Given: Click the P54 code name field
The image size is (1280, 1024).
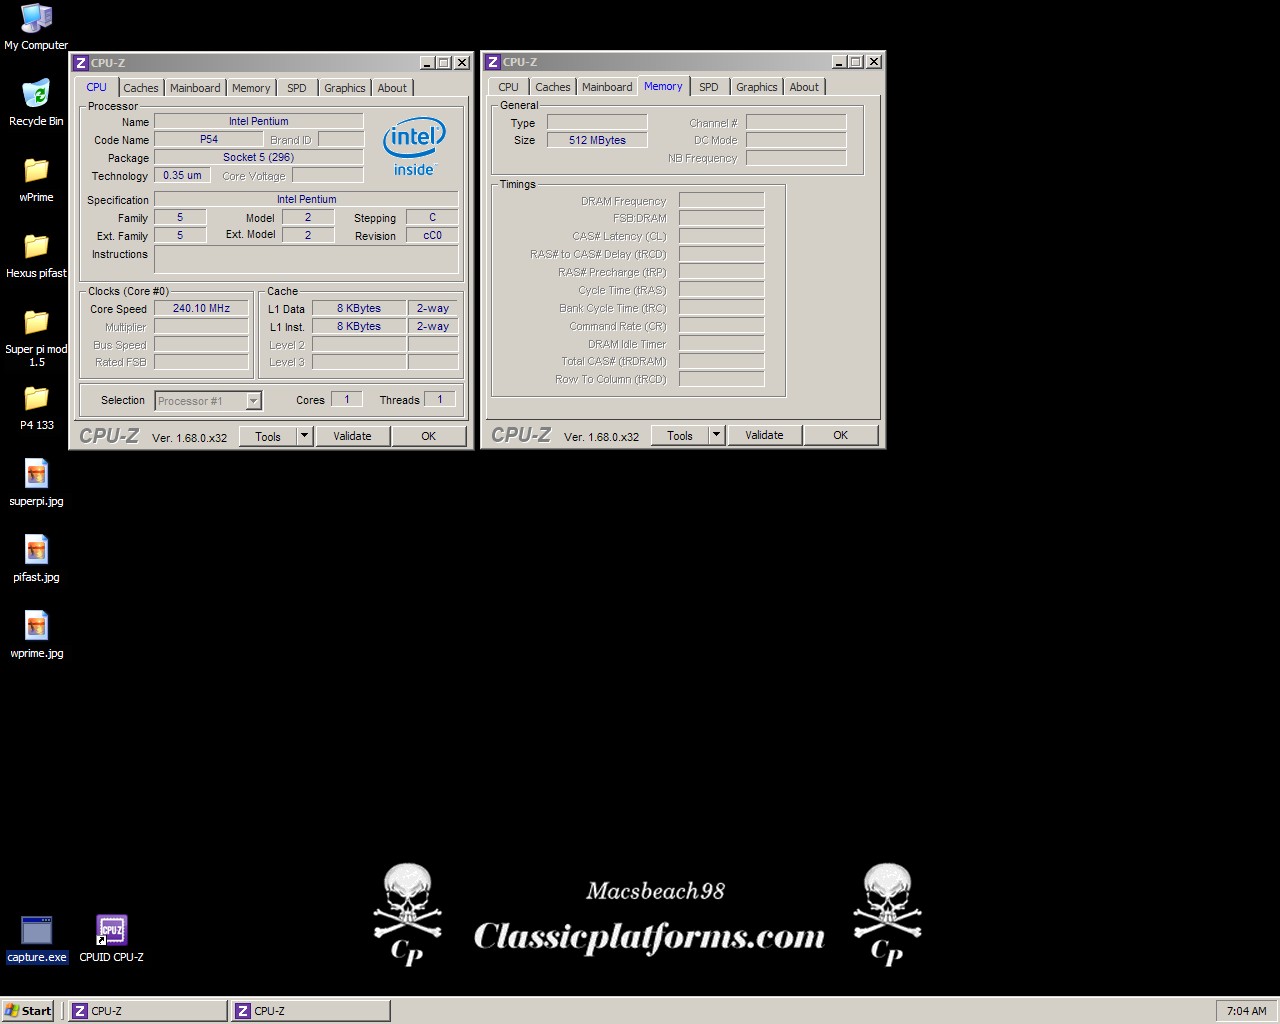Looking at the screenshot, I should [x=209, y=139].
